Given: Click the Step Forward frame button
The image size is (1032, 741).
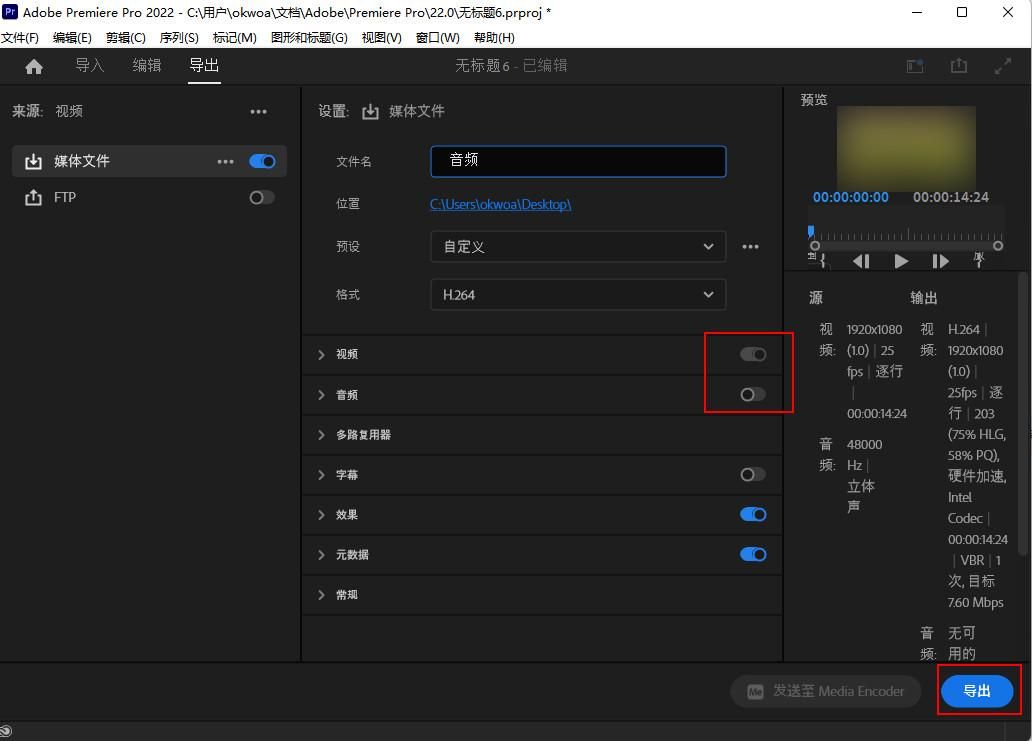Looking at the screenshot, I should click(x=939, y=261).
